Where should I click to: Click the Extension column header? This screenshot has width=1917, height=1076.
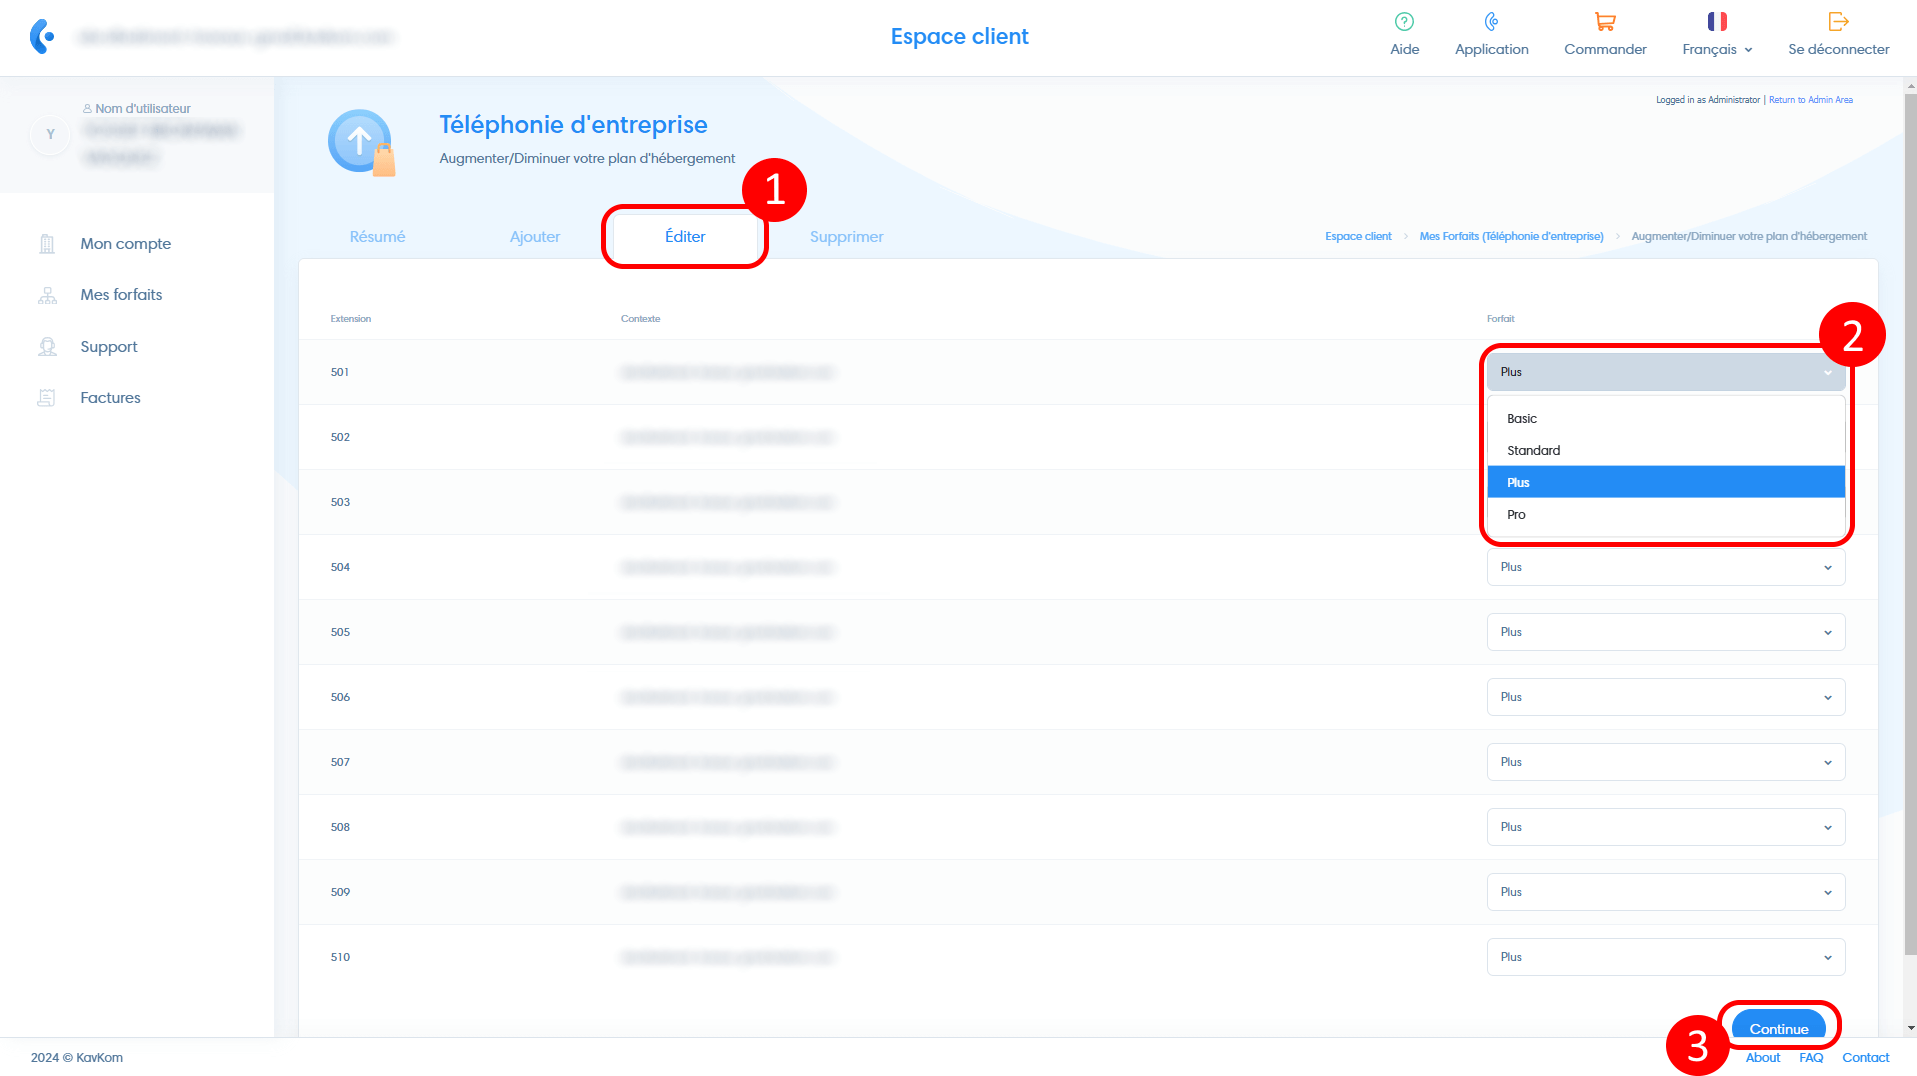(x=350, y=319)
